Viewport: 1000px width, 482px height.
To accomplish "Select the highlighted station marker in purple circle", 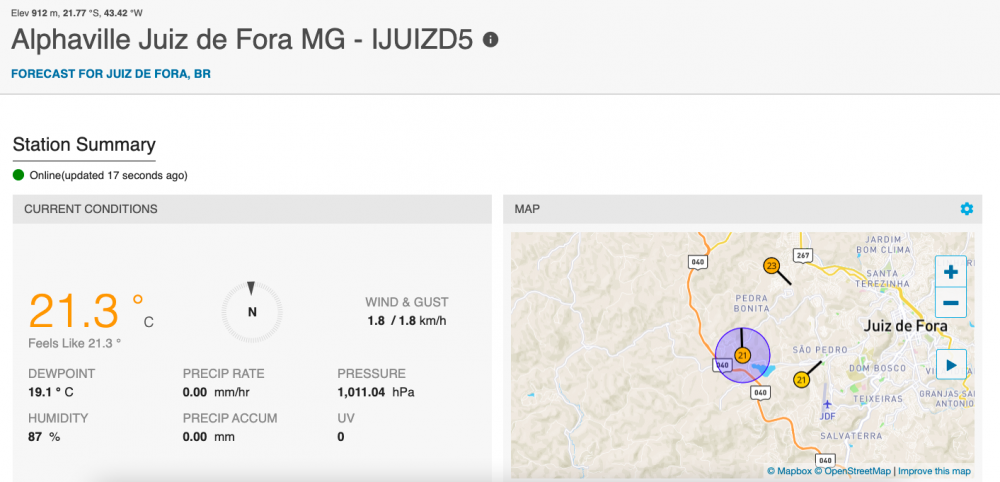I will tap(742, 355).
